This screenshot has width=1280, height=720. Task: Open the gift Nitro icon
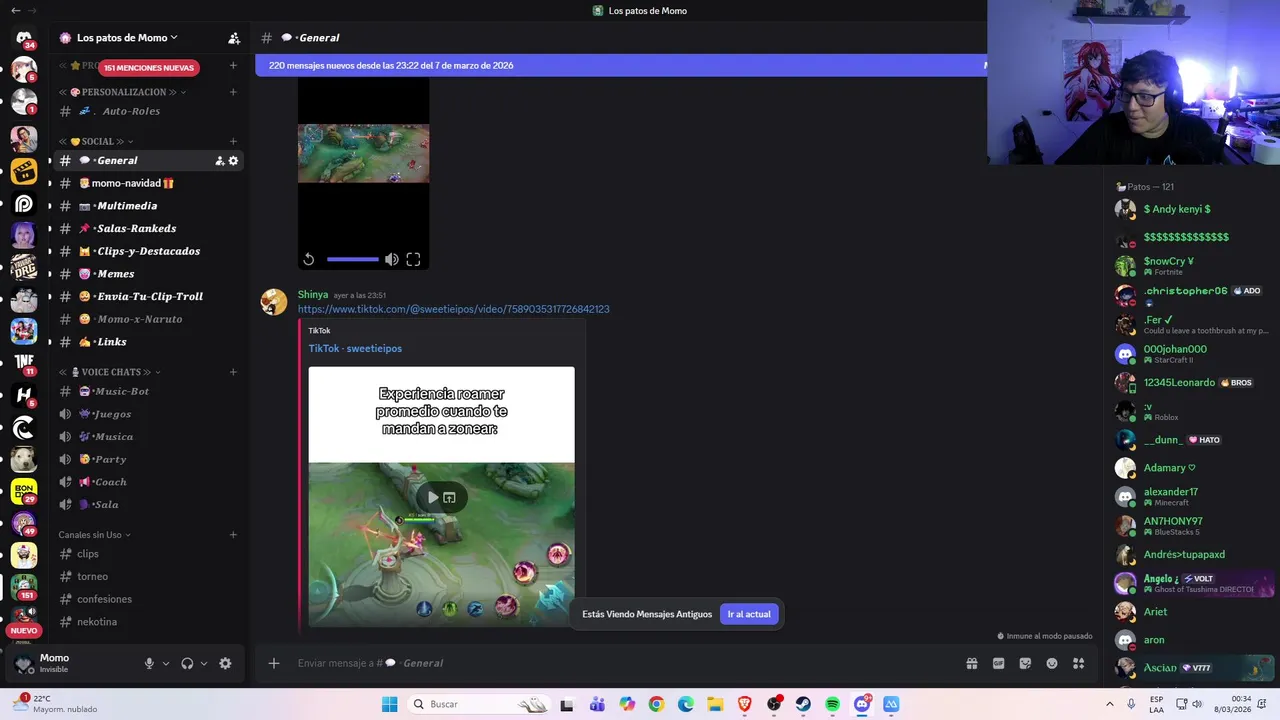971,663
